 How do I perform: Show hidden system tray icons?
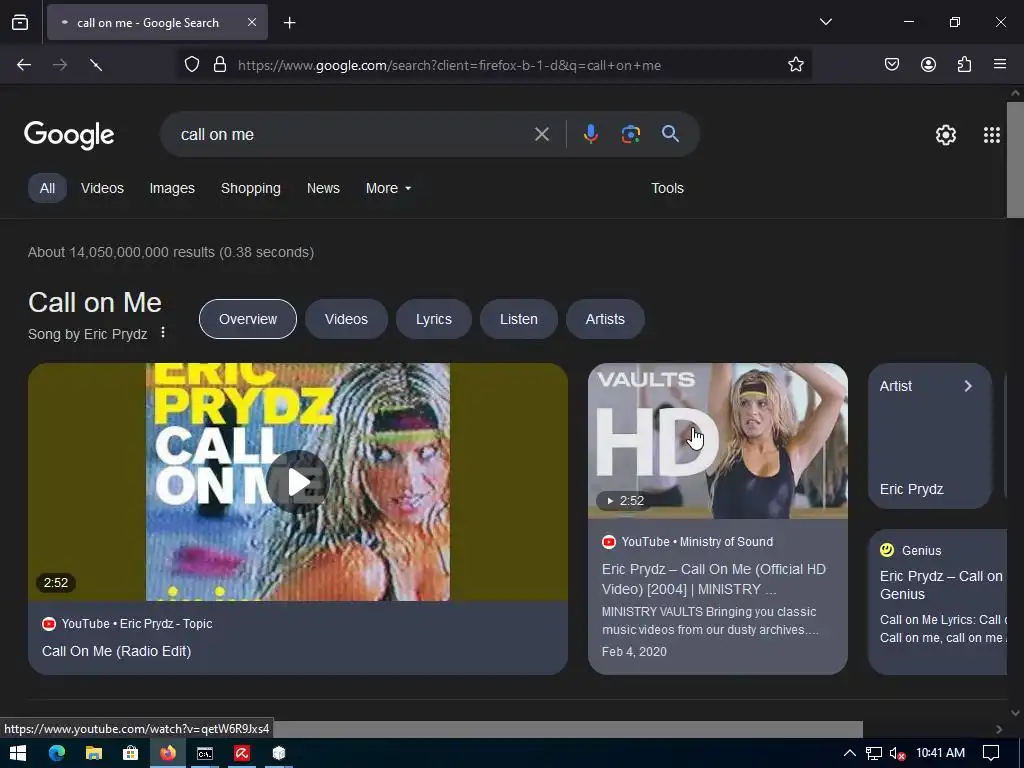(849, 753)
